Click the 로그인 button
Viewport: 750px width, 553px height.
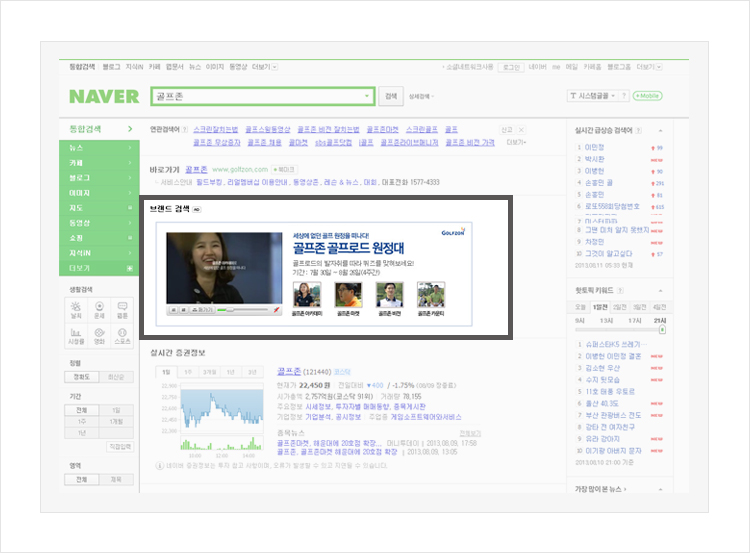pos(511,67)
